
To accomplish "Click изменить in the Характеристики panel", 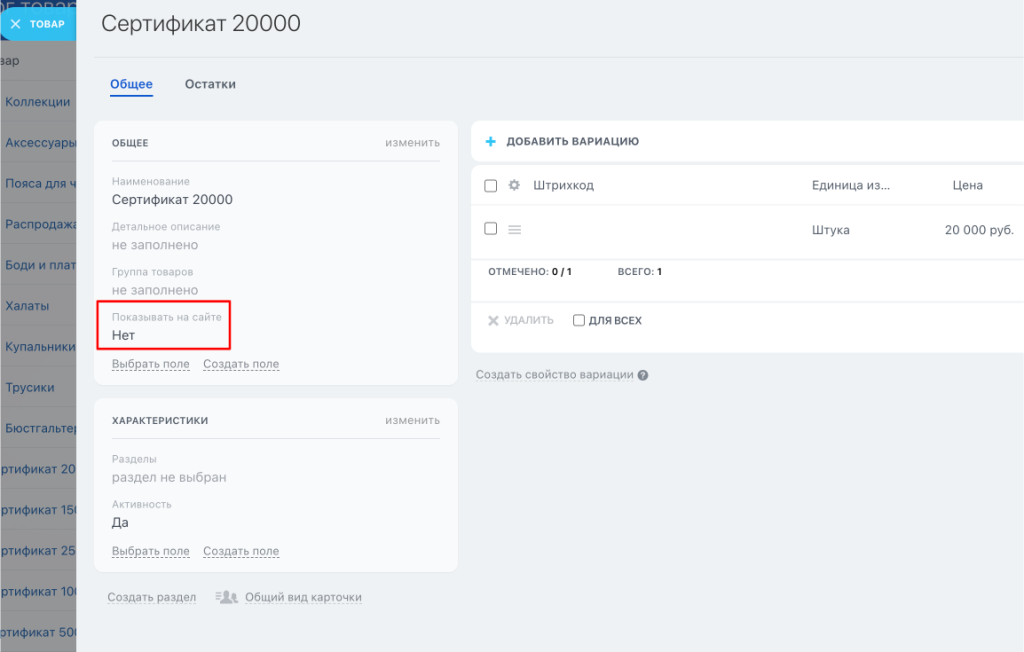I will [x=412, y=421].
